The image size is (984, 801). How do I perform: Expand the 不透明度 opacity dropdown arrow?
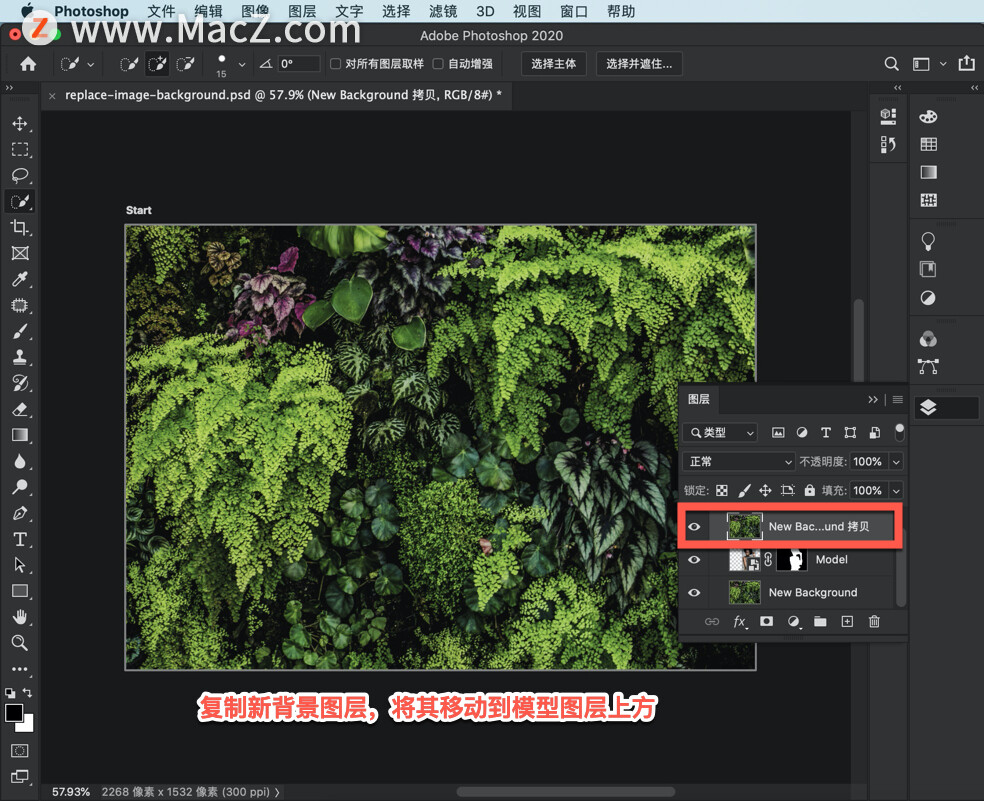coord(895,462)
